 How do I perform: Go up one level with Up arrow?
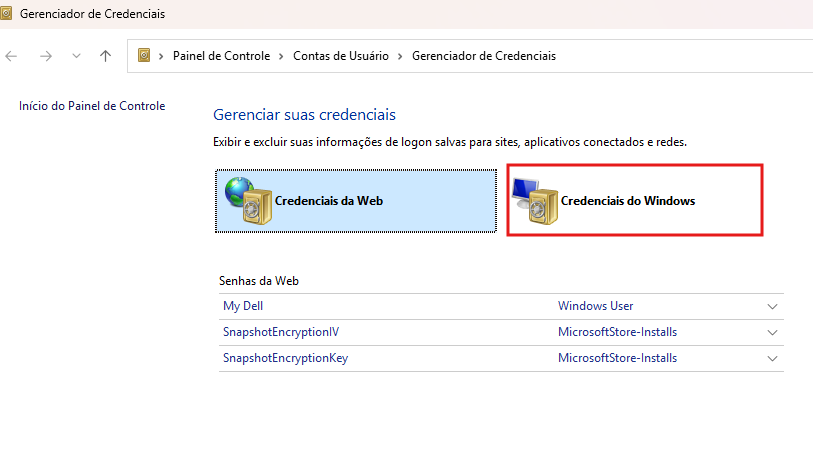106,56
